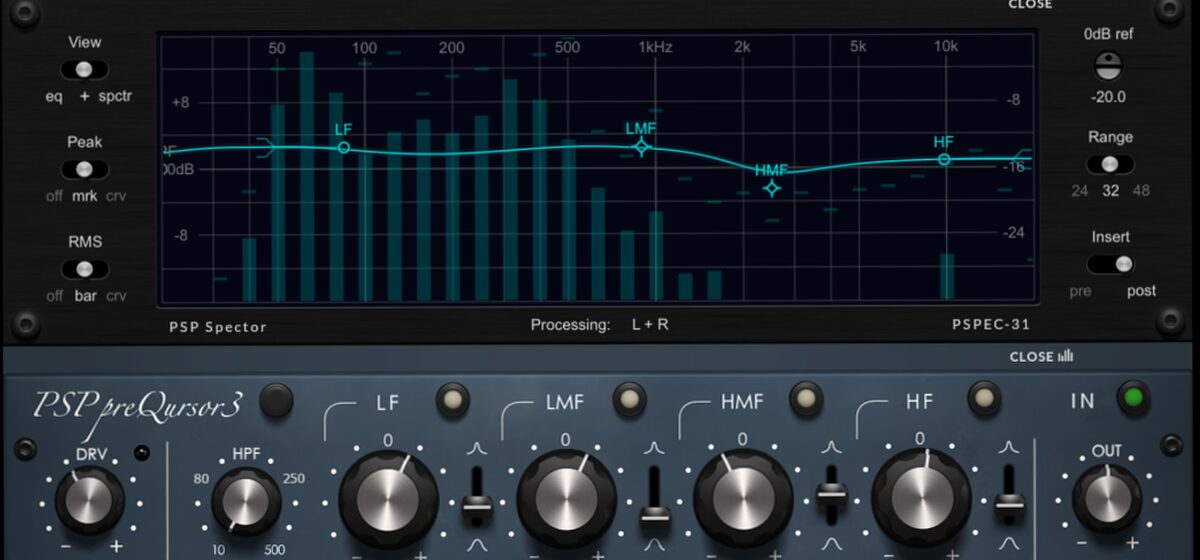Toggle the RMS off/bar/crv switch

84,269
